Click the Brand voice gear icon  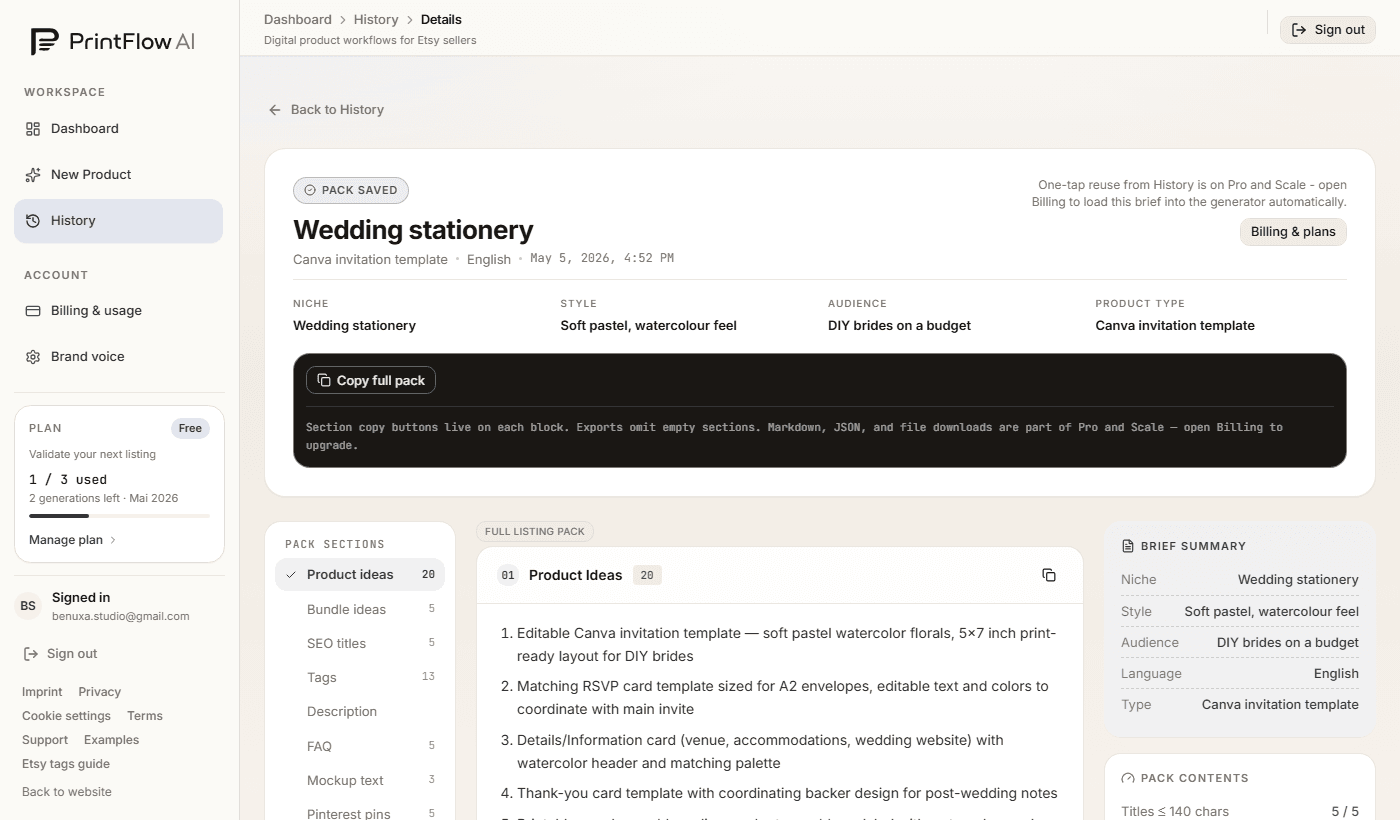[33, 357]
